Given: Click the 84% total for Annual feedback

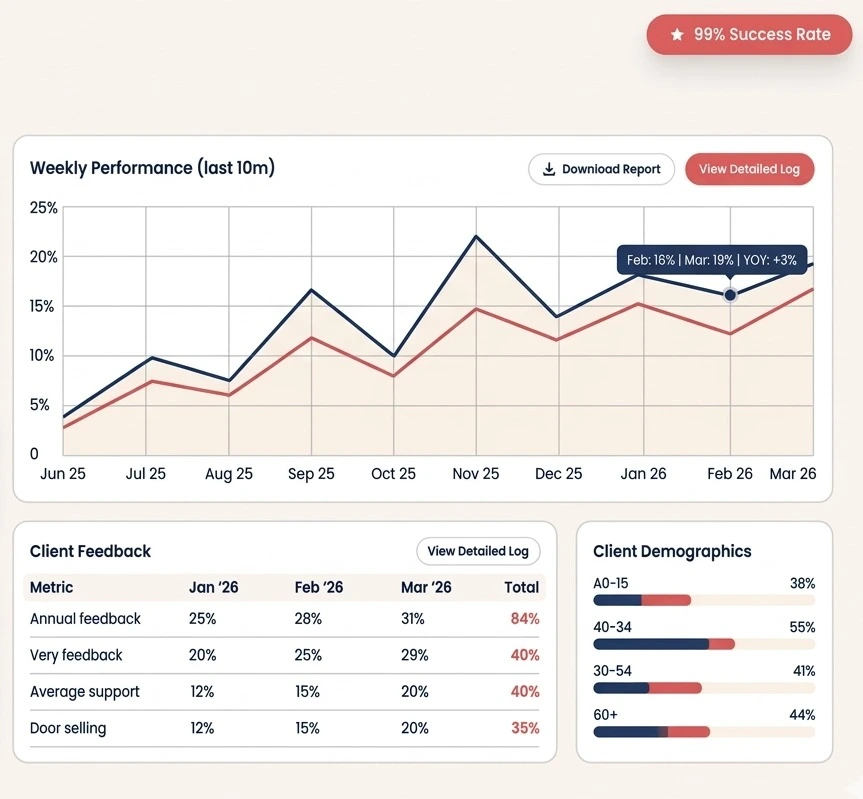Looking at the screenshot, I should (525, 619).
